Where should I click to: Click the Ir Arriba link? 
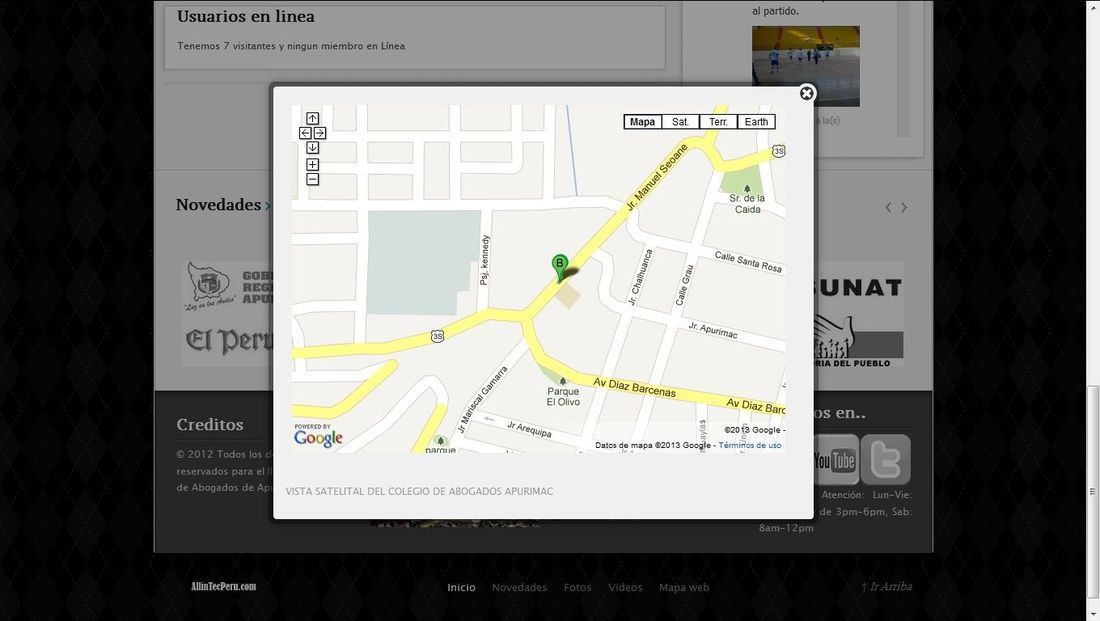[887, 587]
